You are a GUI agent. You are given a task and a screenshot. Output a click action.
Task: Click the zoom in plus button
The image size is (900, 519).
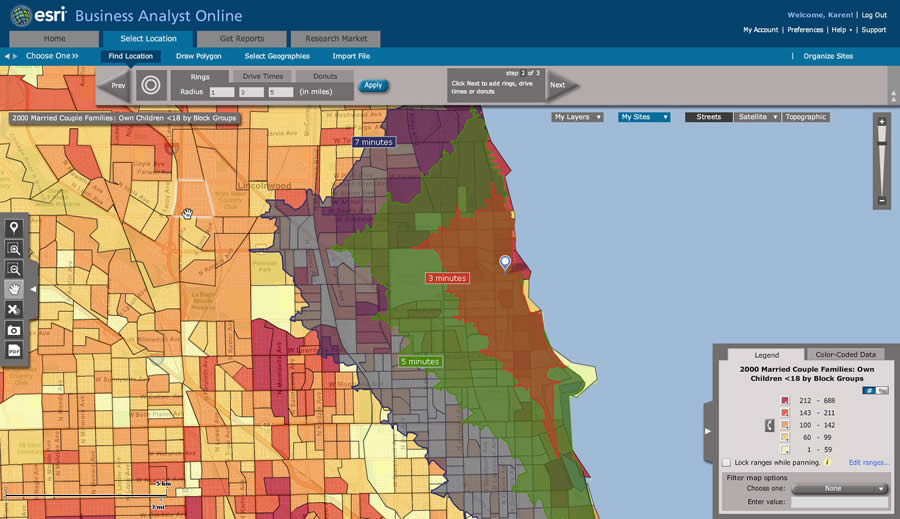click(882, 122)
